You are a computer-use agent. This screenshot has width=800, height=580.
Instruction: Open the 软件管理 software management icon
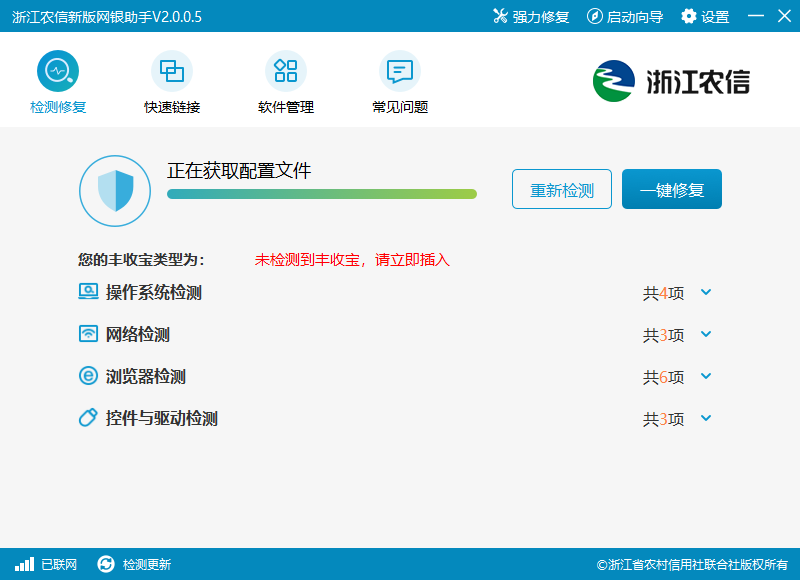click(x=286, y=71)
